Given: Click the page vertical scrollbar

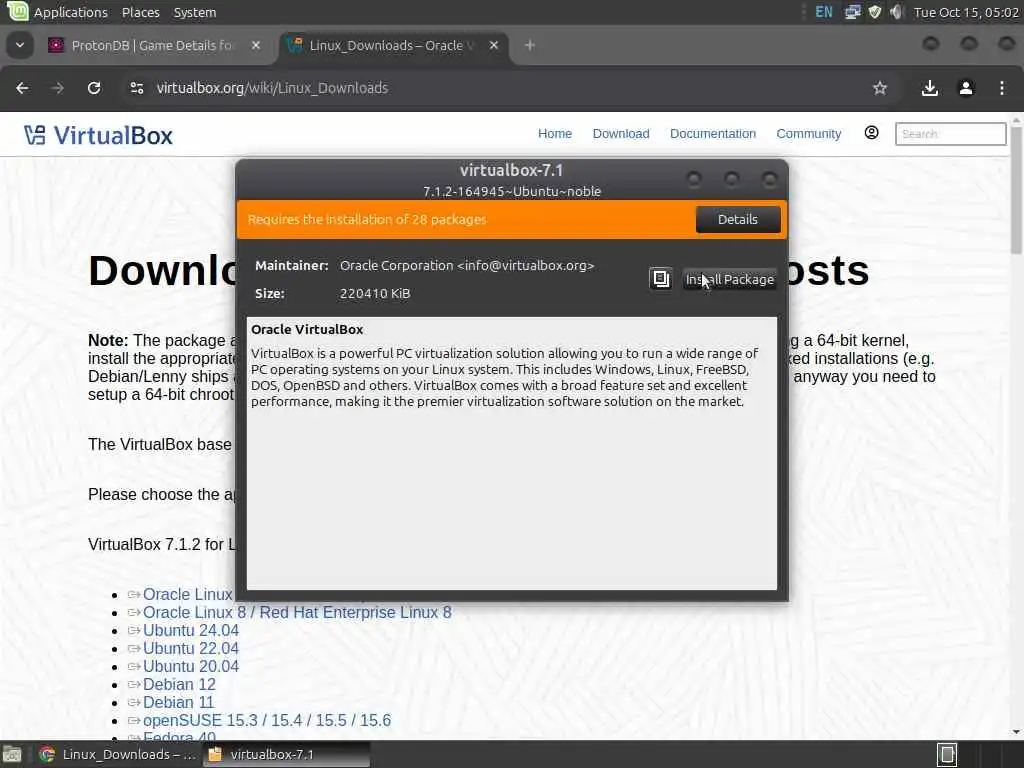Looking at the screenshot, I should 1016,189.
